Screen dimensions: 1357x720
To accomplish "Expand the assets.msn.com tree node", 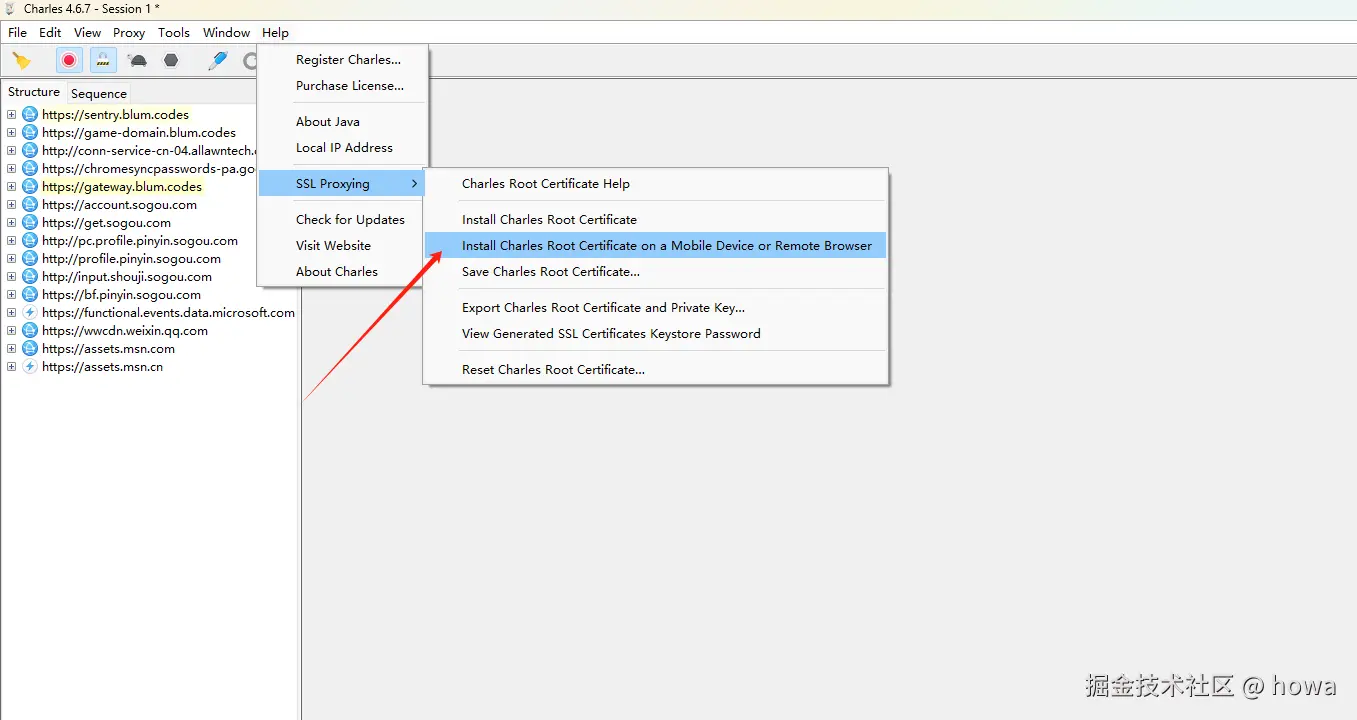I will tap(11, 349).
